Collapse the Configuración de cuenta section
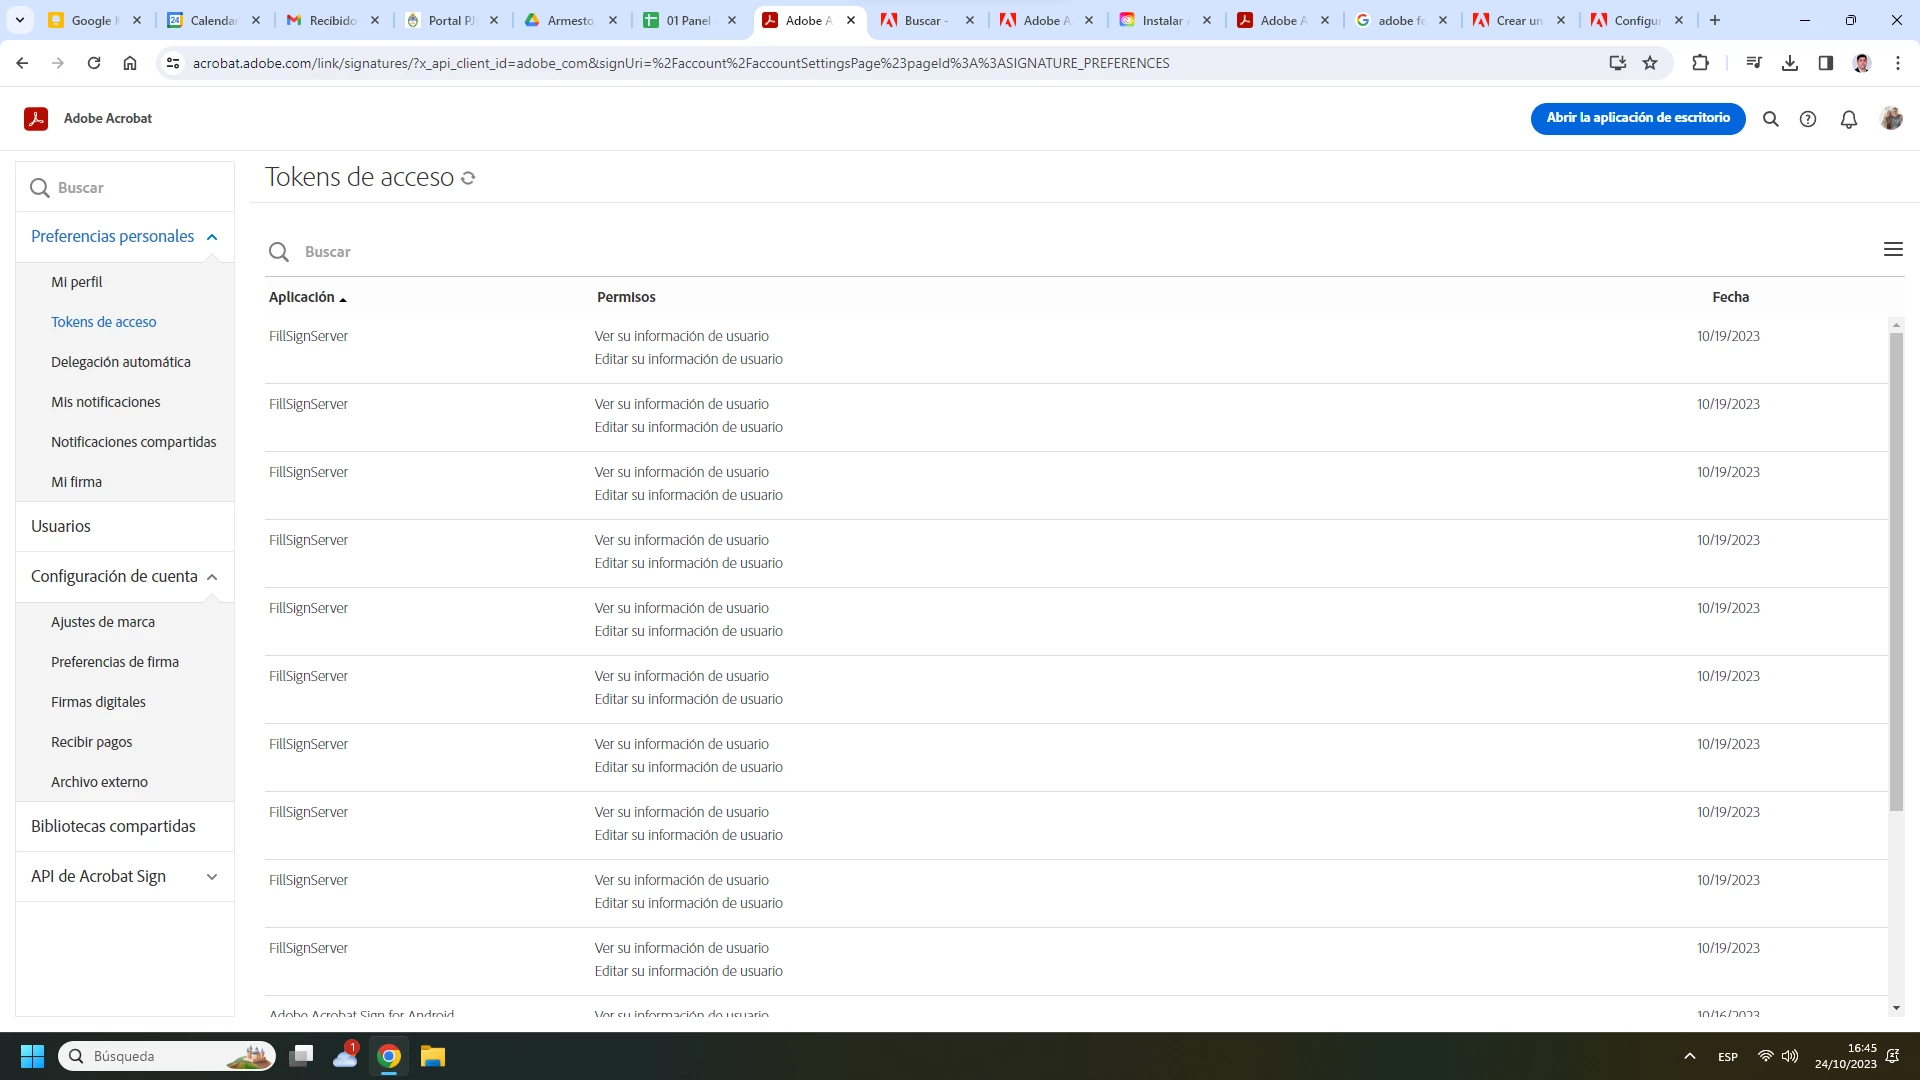This screenshot has height=1080, width=1920. [212, 577]
